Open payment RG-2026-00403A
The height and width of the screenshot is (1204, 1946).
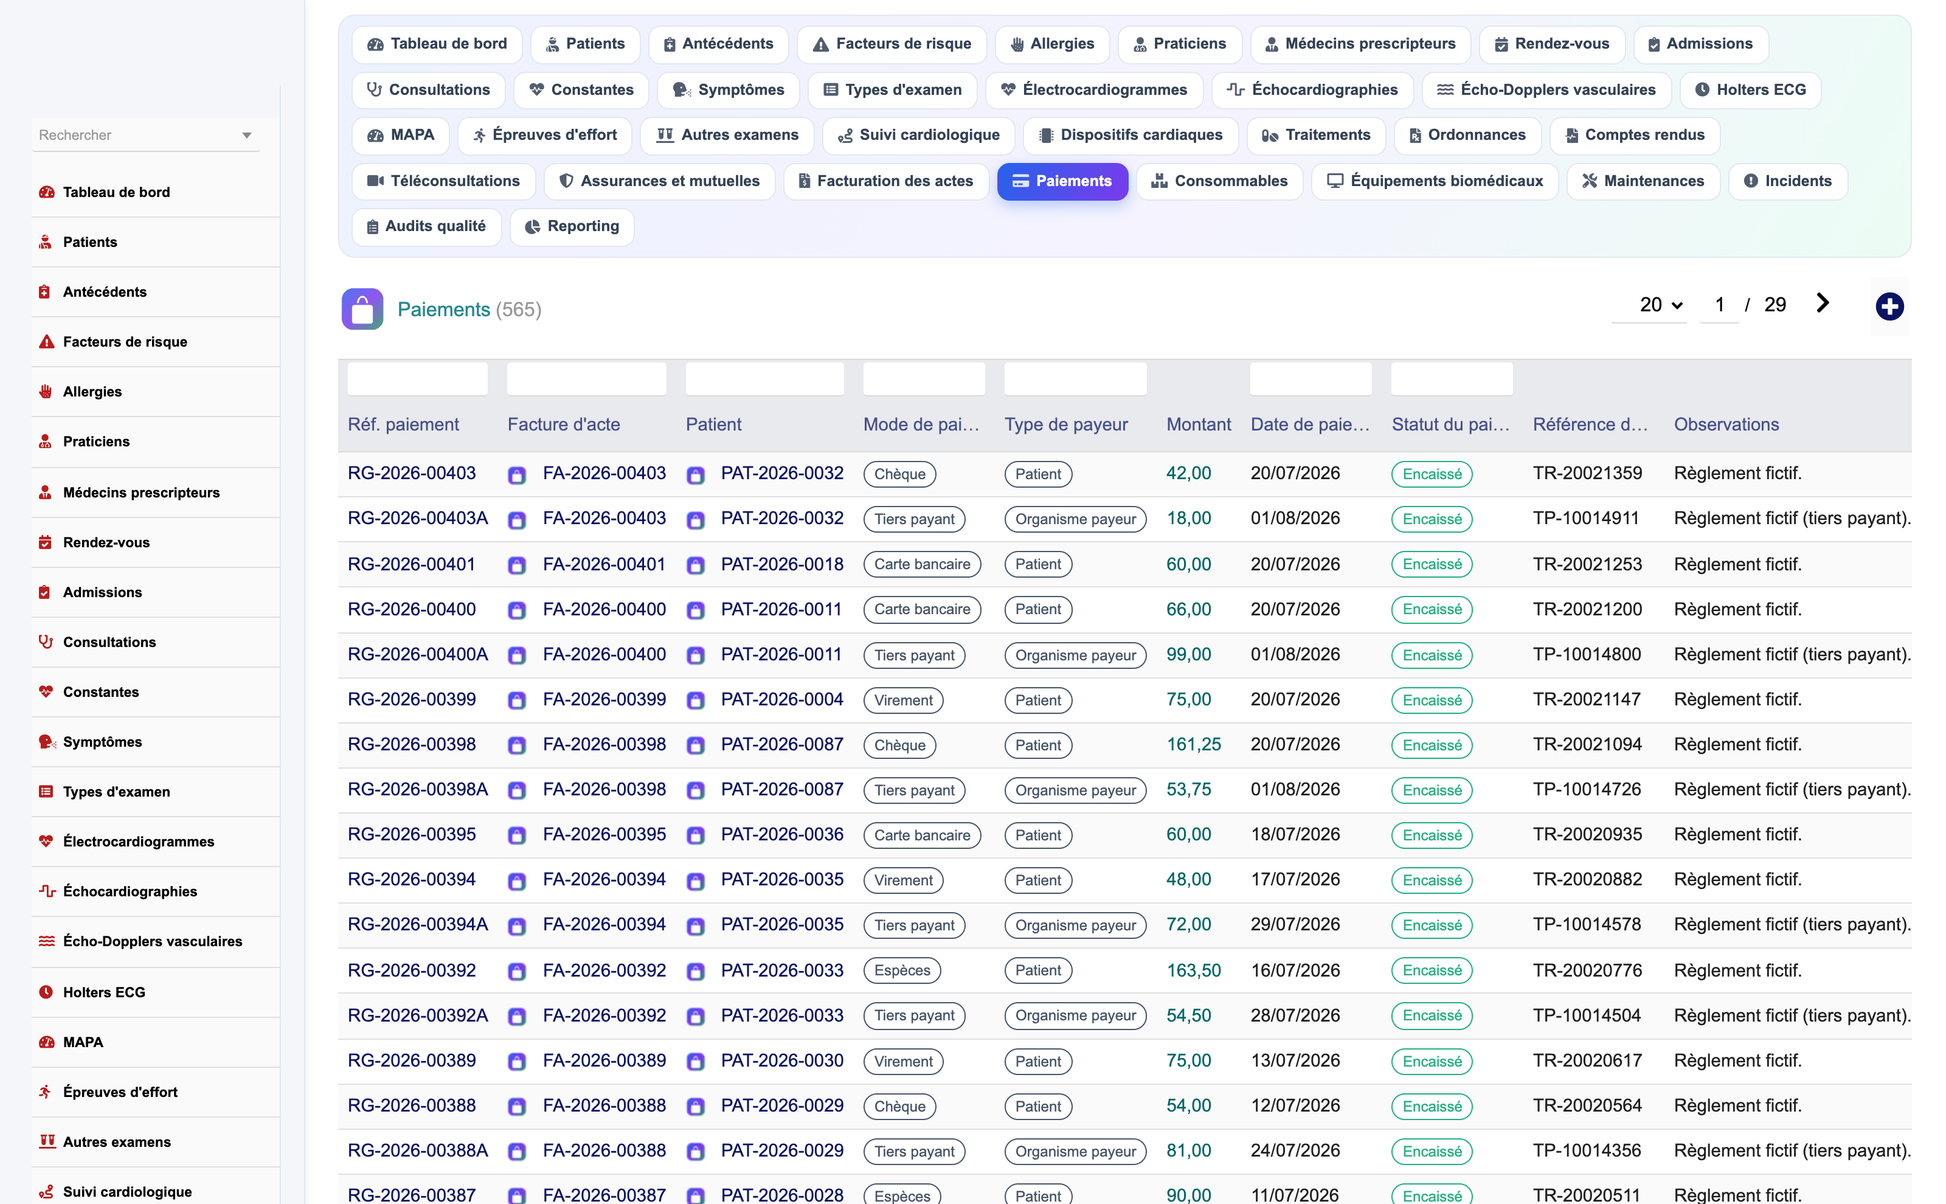418,518
